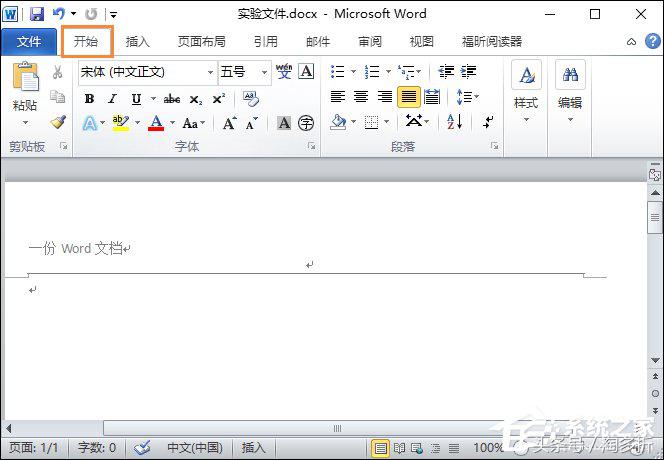Screen dimensions: 664x460
Task: Expand the font color dropdown arrow
Action: click(172, 123)
